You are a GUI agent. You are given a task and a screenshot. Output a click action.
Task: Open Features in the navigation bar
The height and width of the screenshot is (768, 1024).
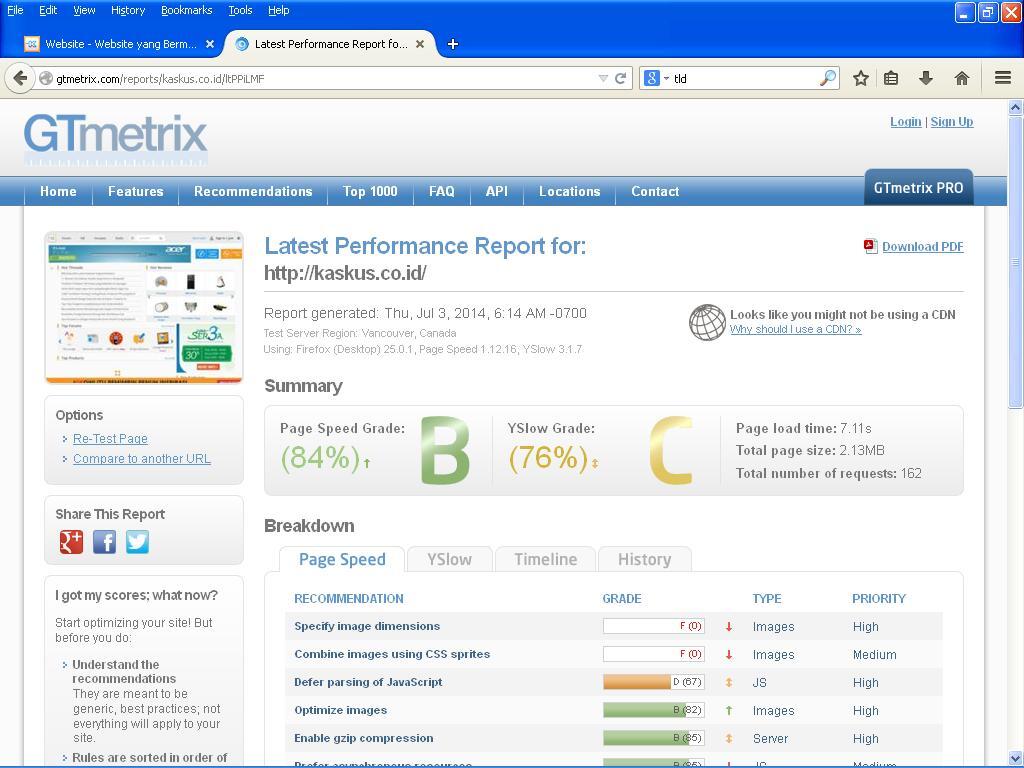tap(136, 191)
